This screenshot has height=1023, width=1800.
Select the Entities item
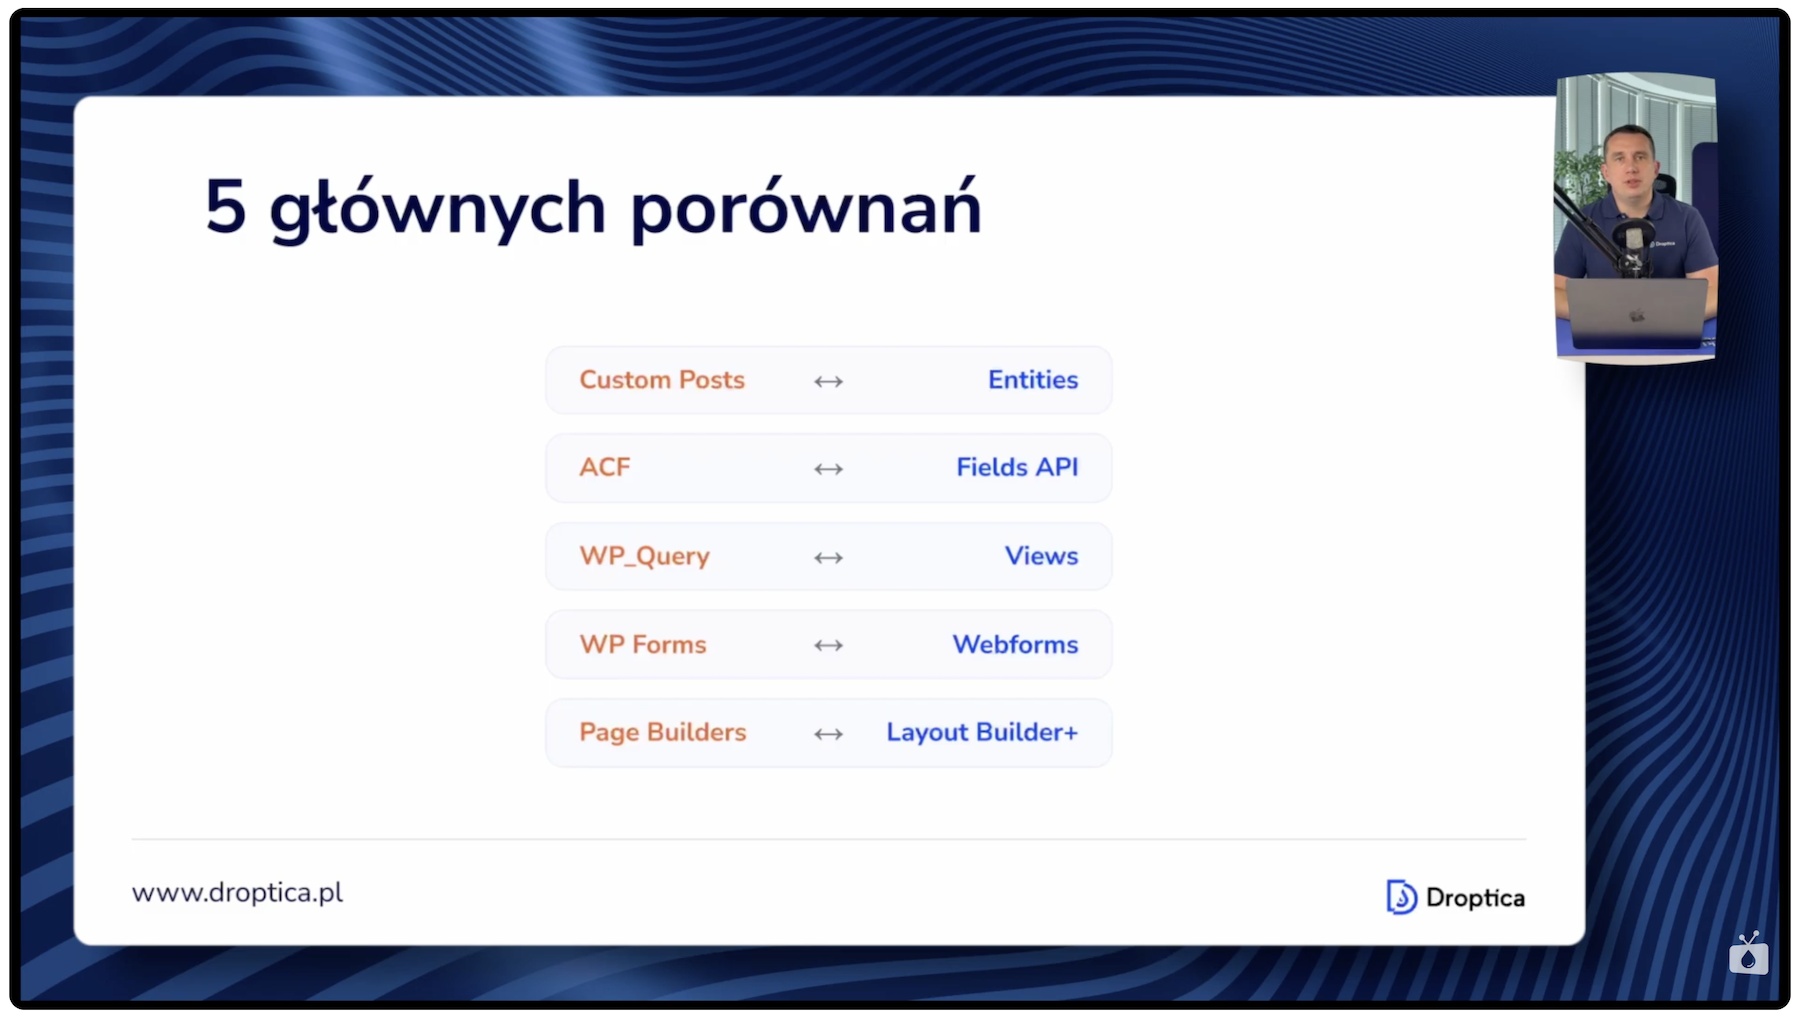coord(1033,380)
